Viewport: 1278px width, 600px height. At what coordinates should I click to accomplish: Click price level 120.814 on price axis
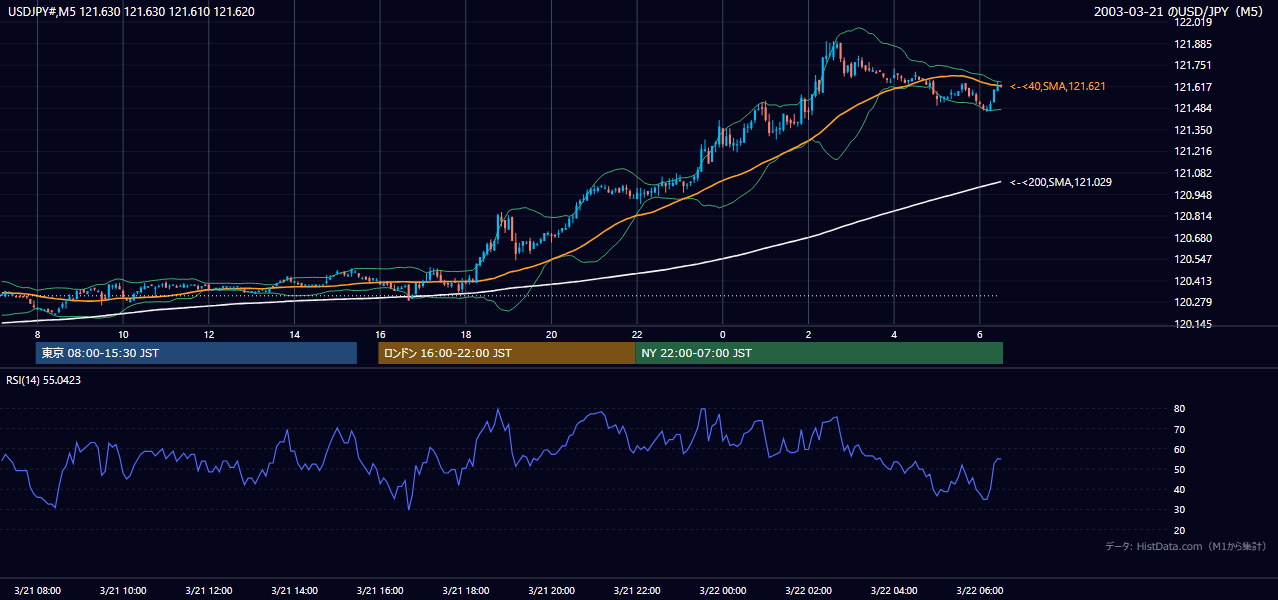1194,216
